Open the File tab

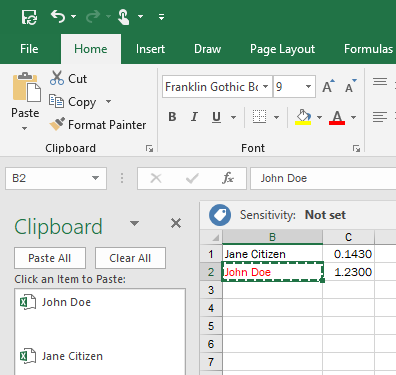[29, 49]
